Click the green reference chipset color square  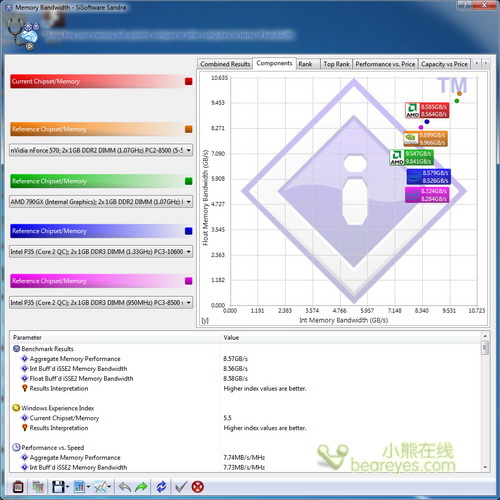click(189, 181)
